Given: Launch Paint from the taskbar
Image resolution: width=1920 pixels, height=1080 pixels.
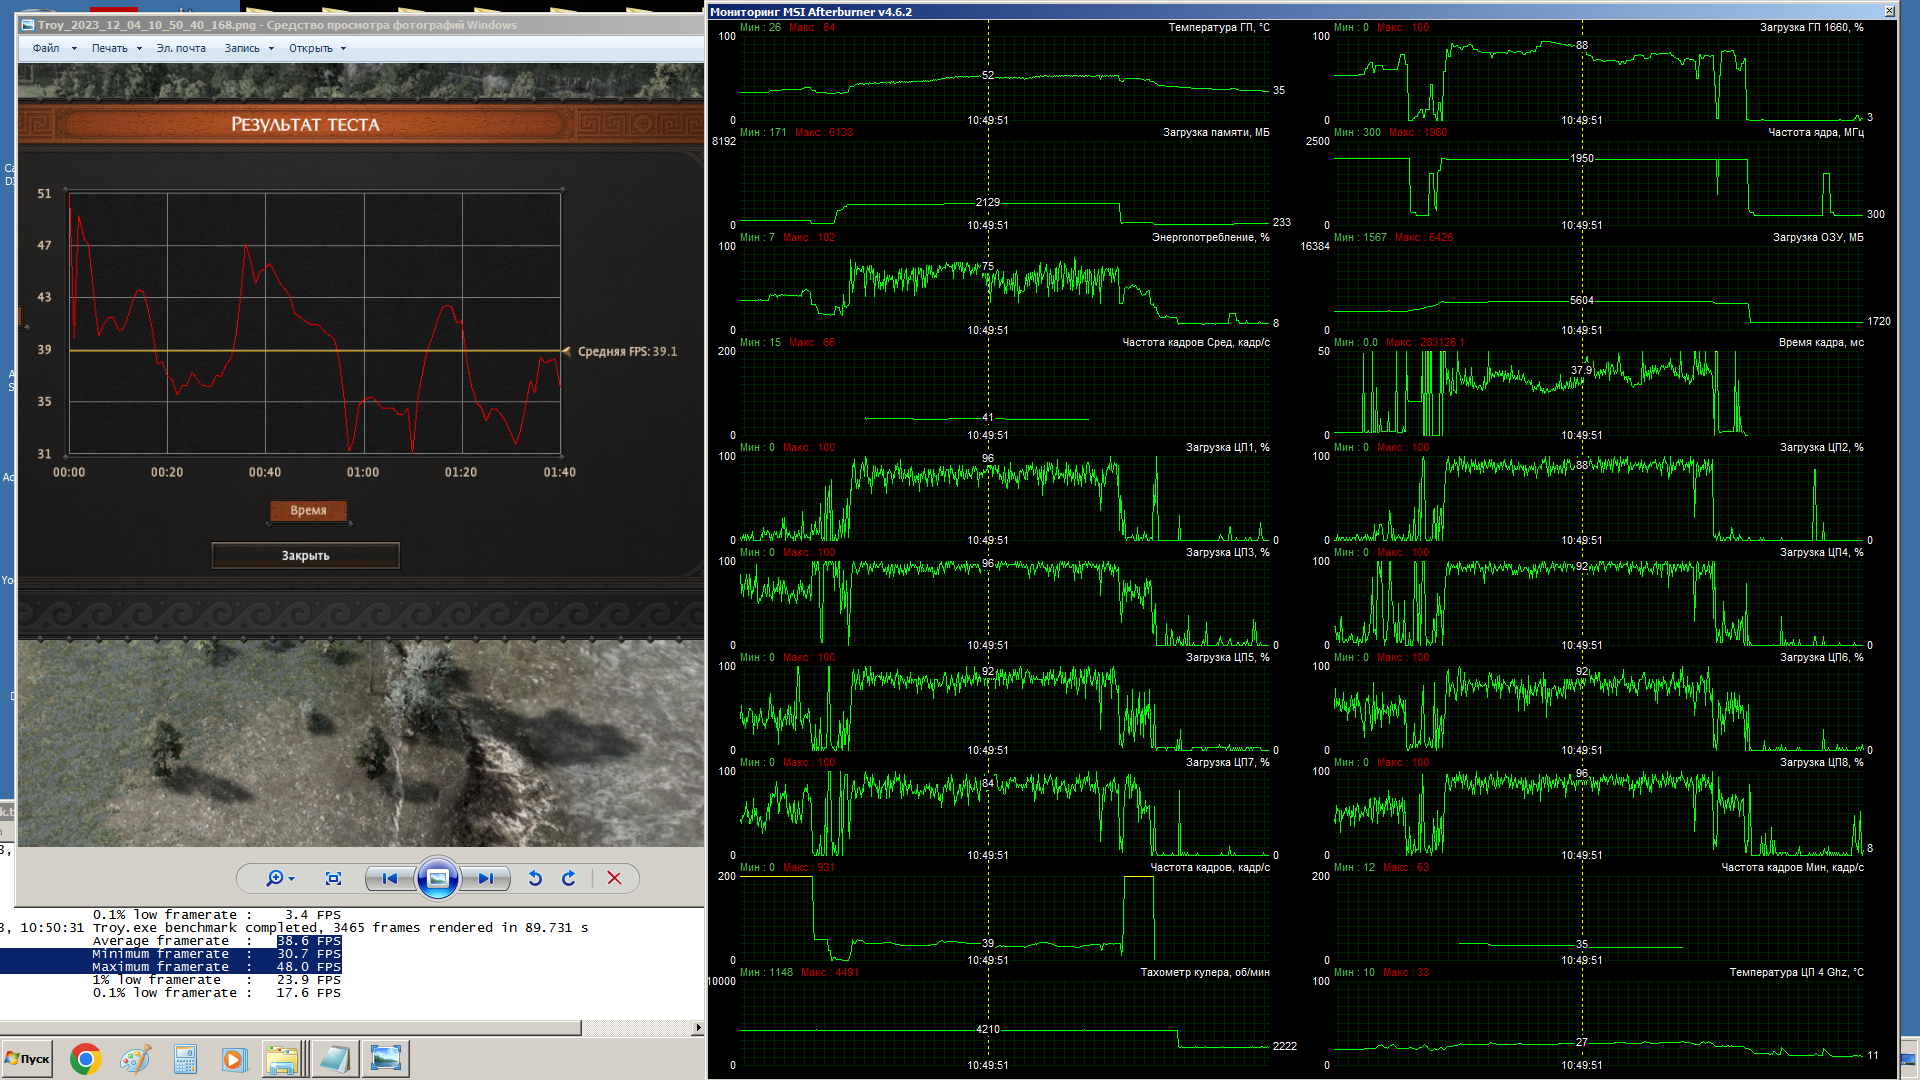Looking at the screenshot, I should point(135,1059).
